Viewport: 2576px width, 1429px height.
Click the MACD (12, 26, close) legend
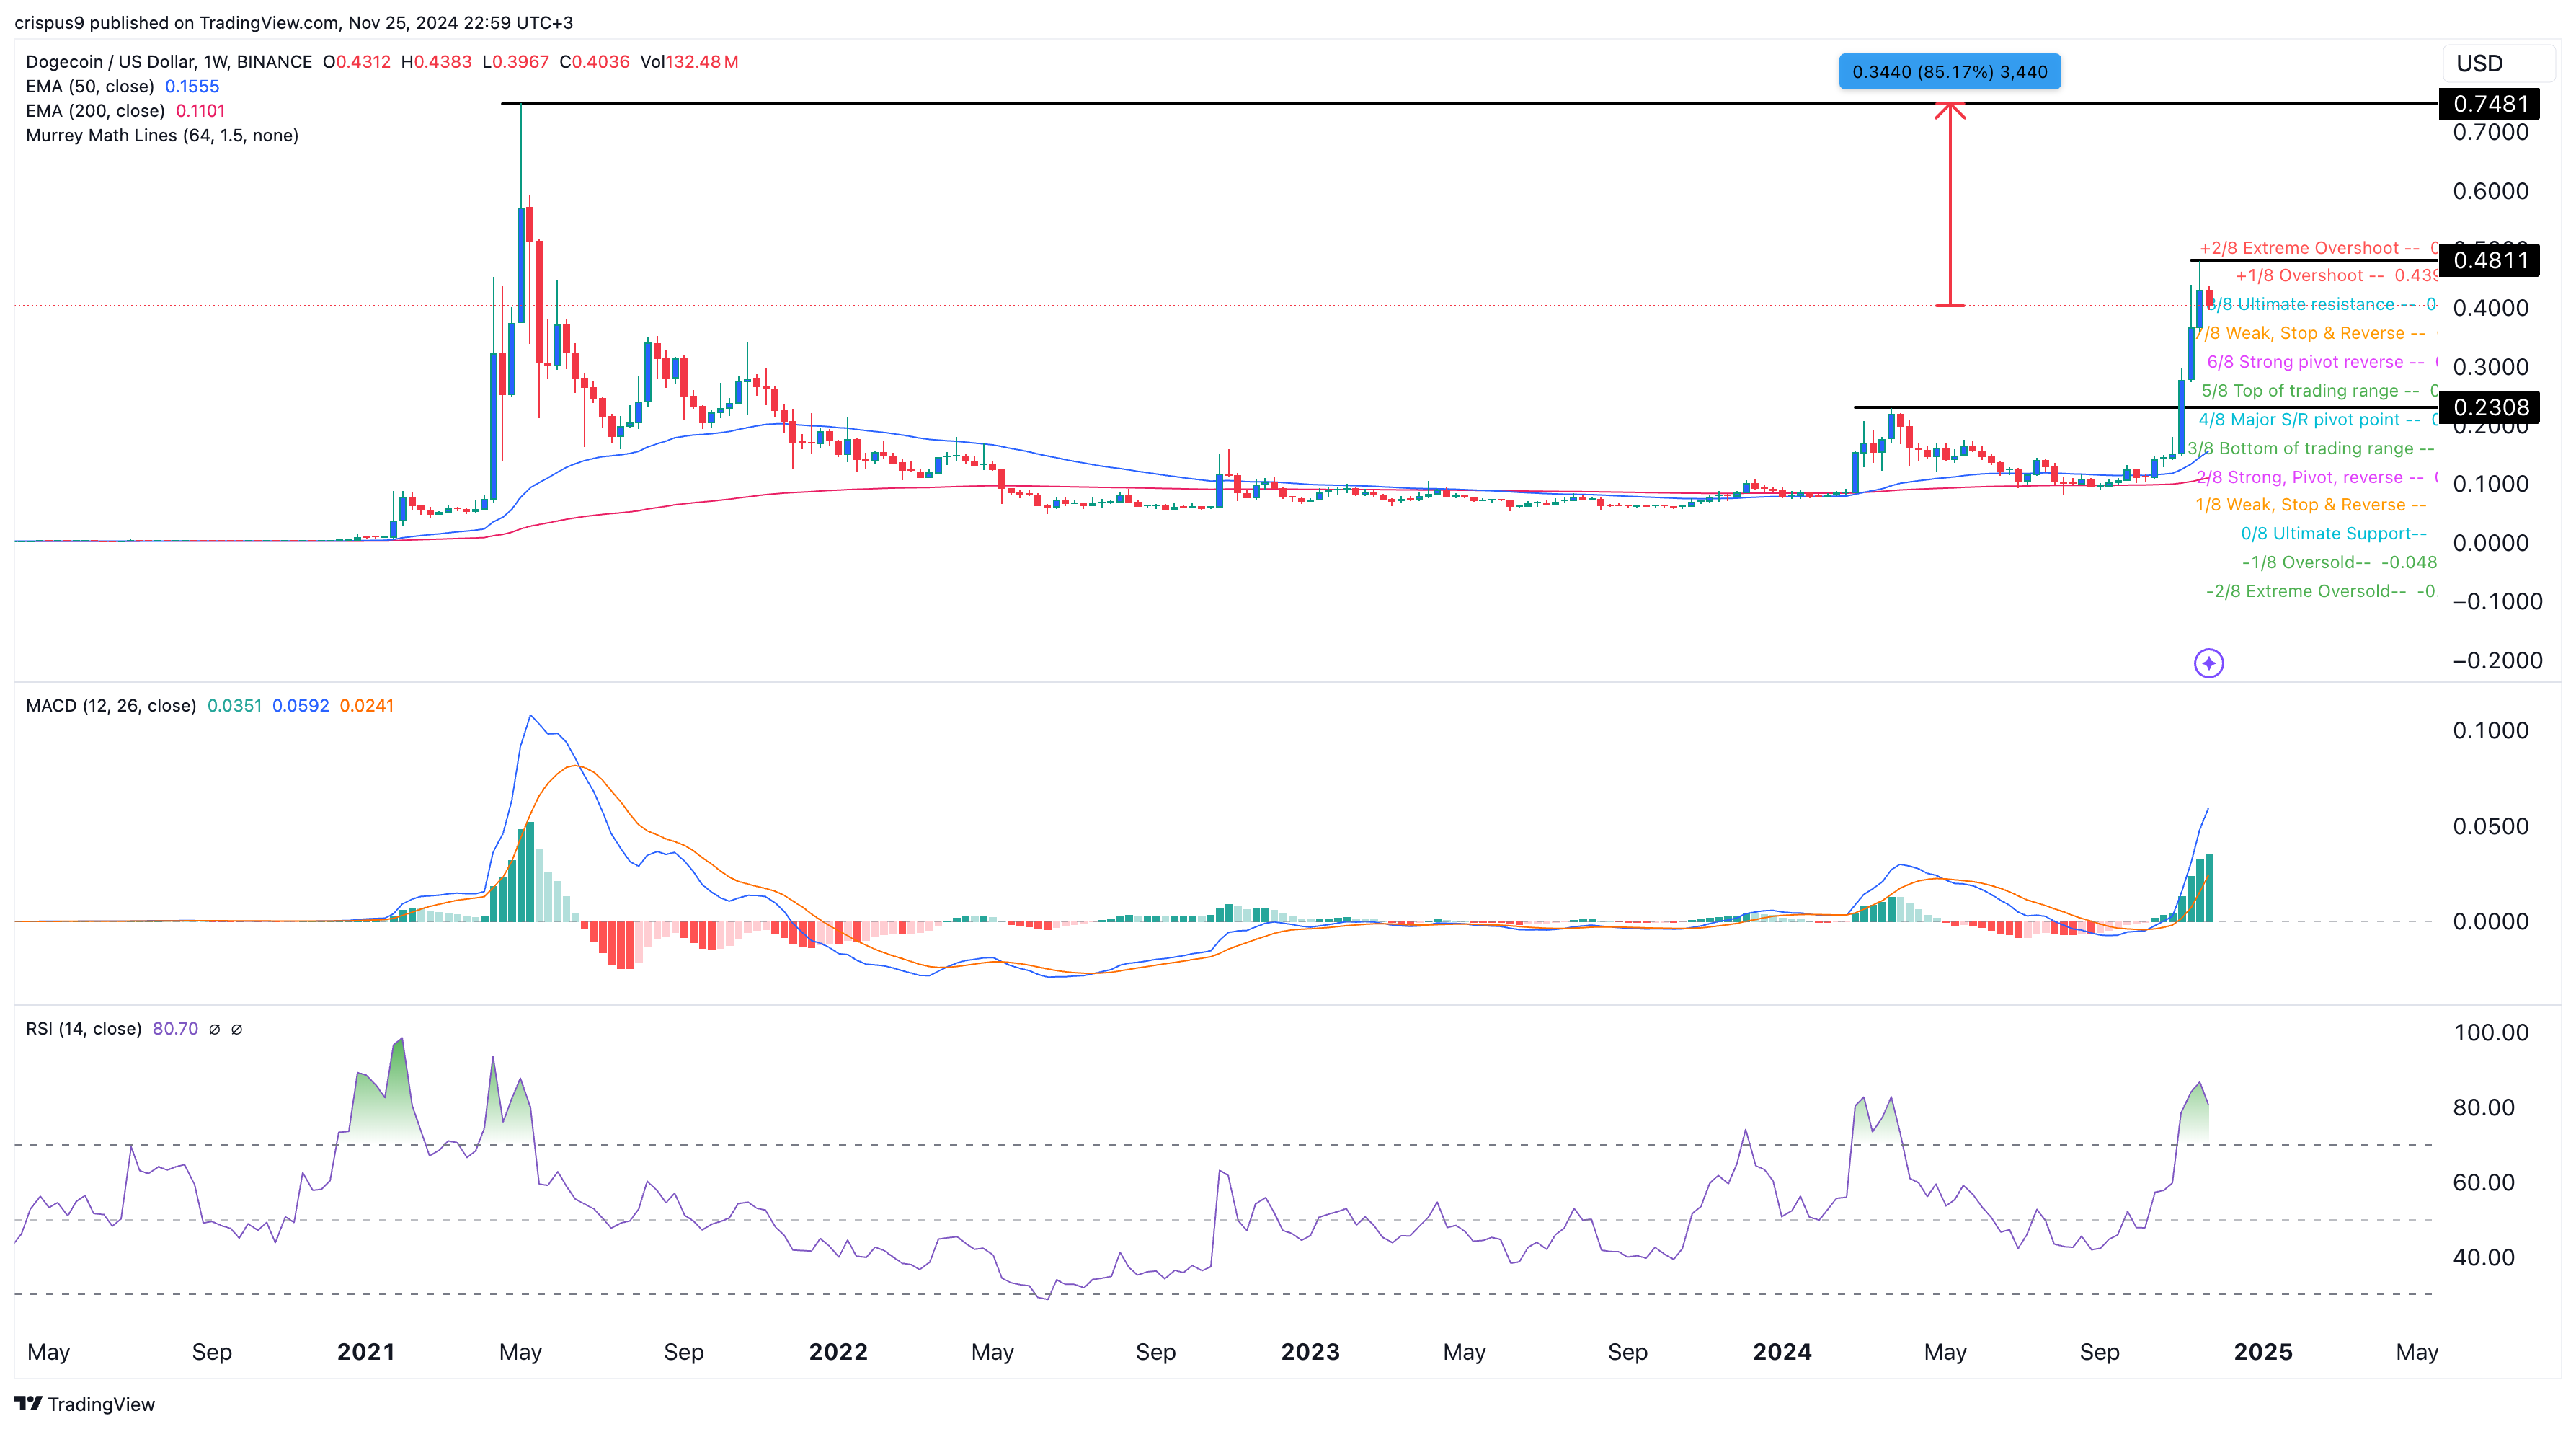[x=111, y=706]
